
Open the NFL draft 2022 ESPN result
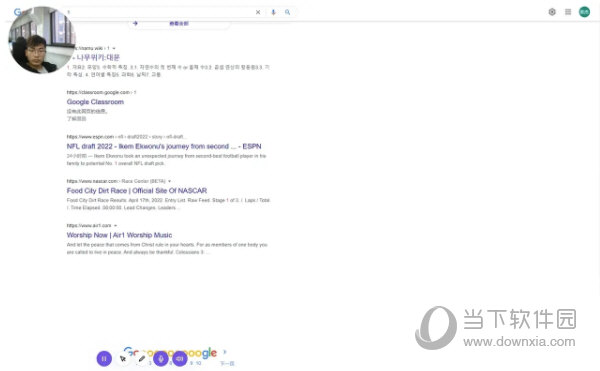pyautogui.click(x=164, y=146)
